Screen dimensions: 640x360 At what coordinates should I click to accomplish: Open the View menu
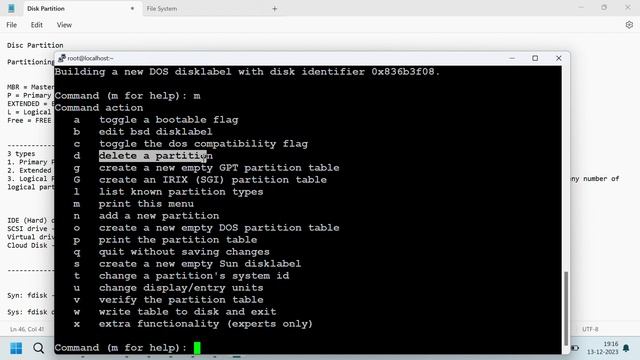click(x=64, y=25)
